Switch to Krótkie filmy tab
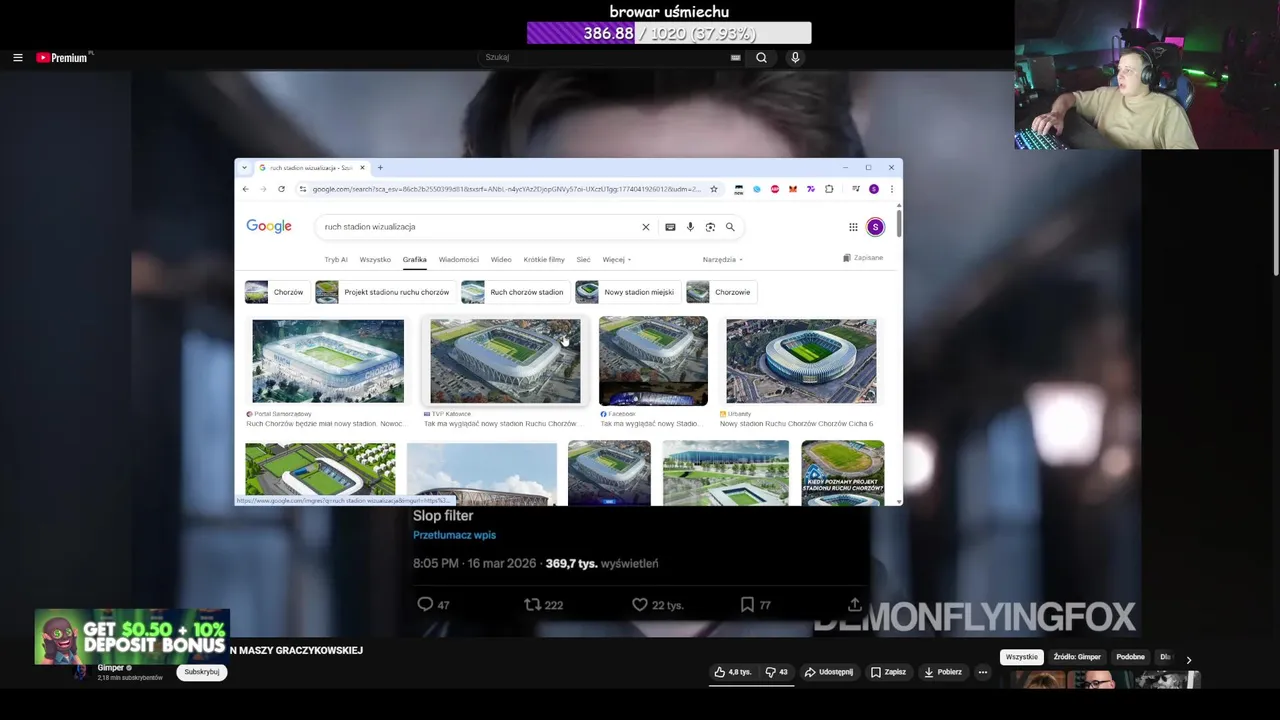This screenshot has height=720, width=1280. [x=544, y=259]
